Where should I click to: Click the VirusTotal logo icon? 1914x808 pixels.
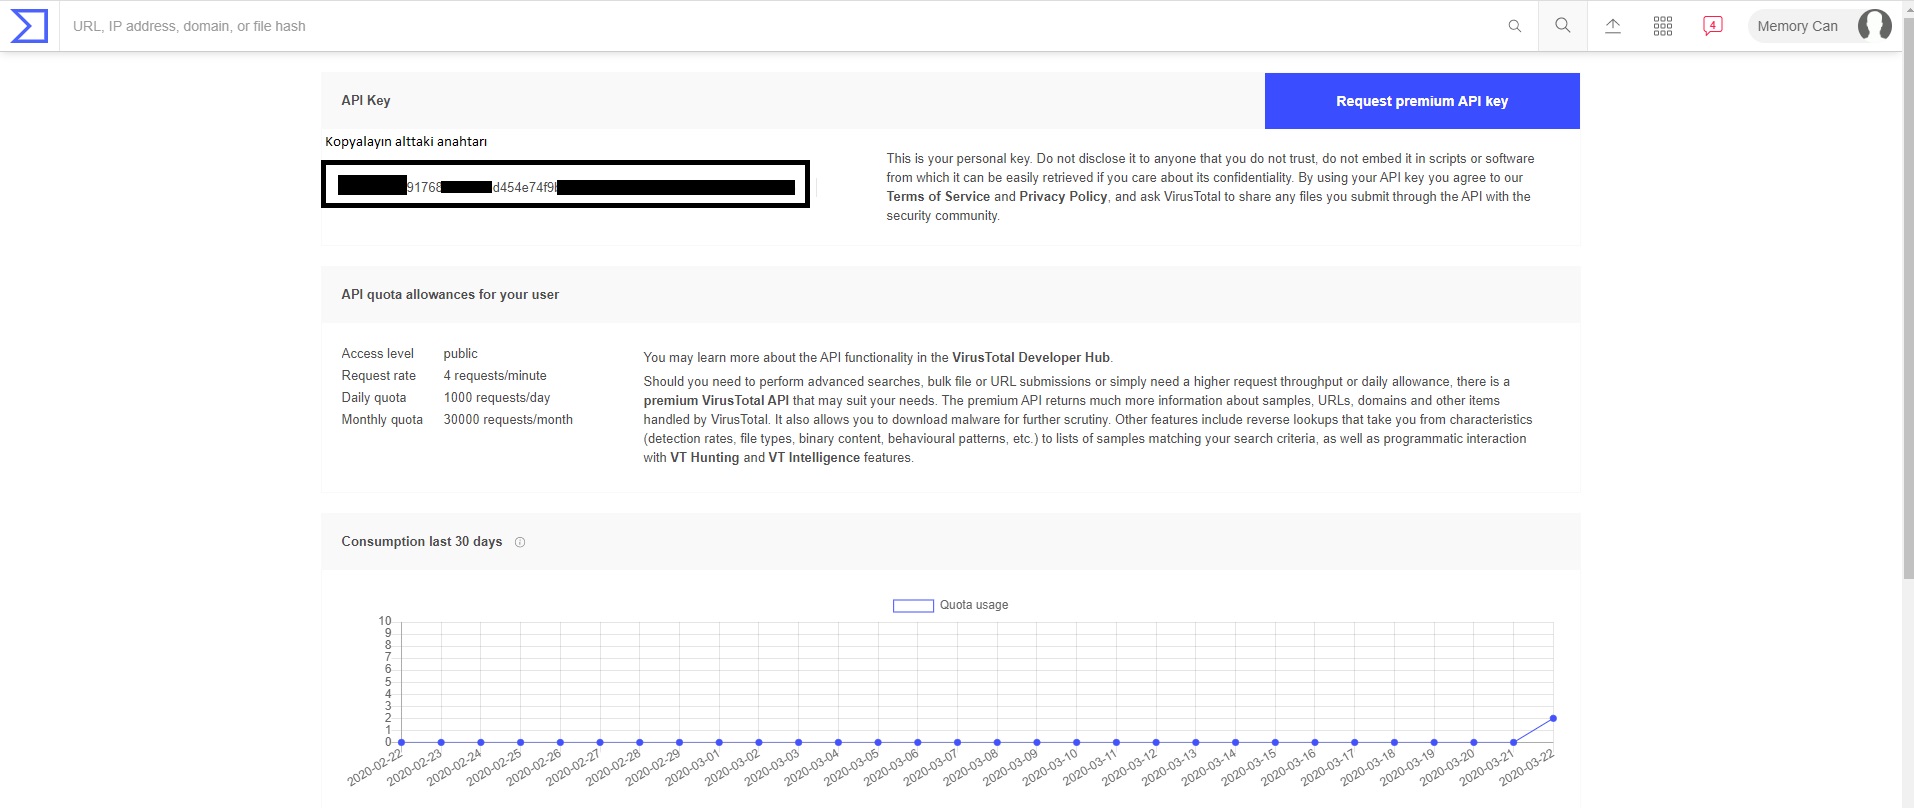[x=29, y=26]
